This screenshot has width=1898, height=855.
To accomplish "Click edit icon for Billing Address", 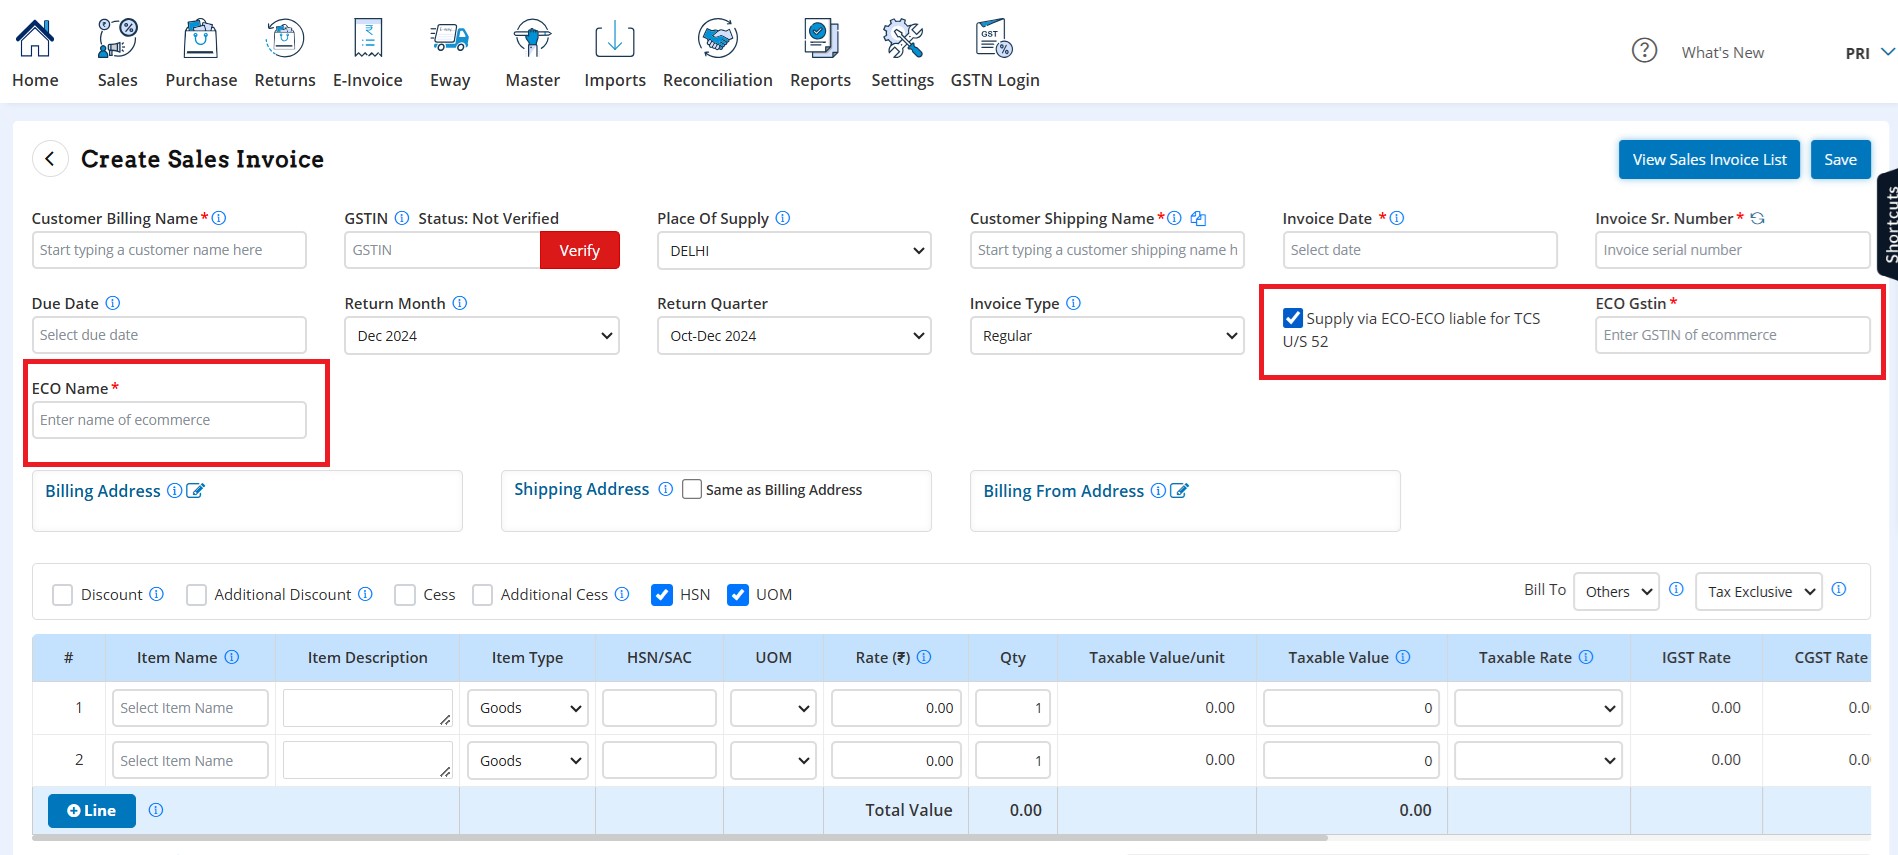I will (195, 491).
